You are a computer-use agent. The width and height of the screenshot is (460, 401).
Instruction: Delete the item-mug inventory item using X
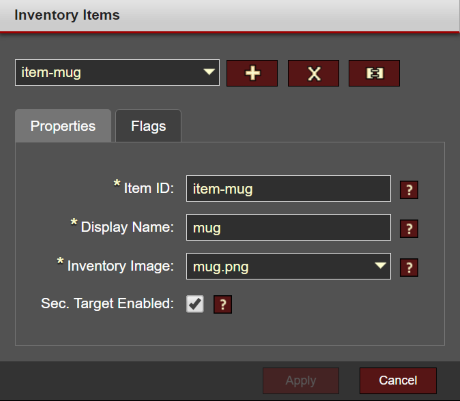pos(314,73)
